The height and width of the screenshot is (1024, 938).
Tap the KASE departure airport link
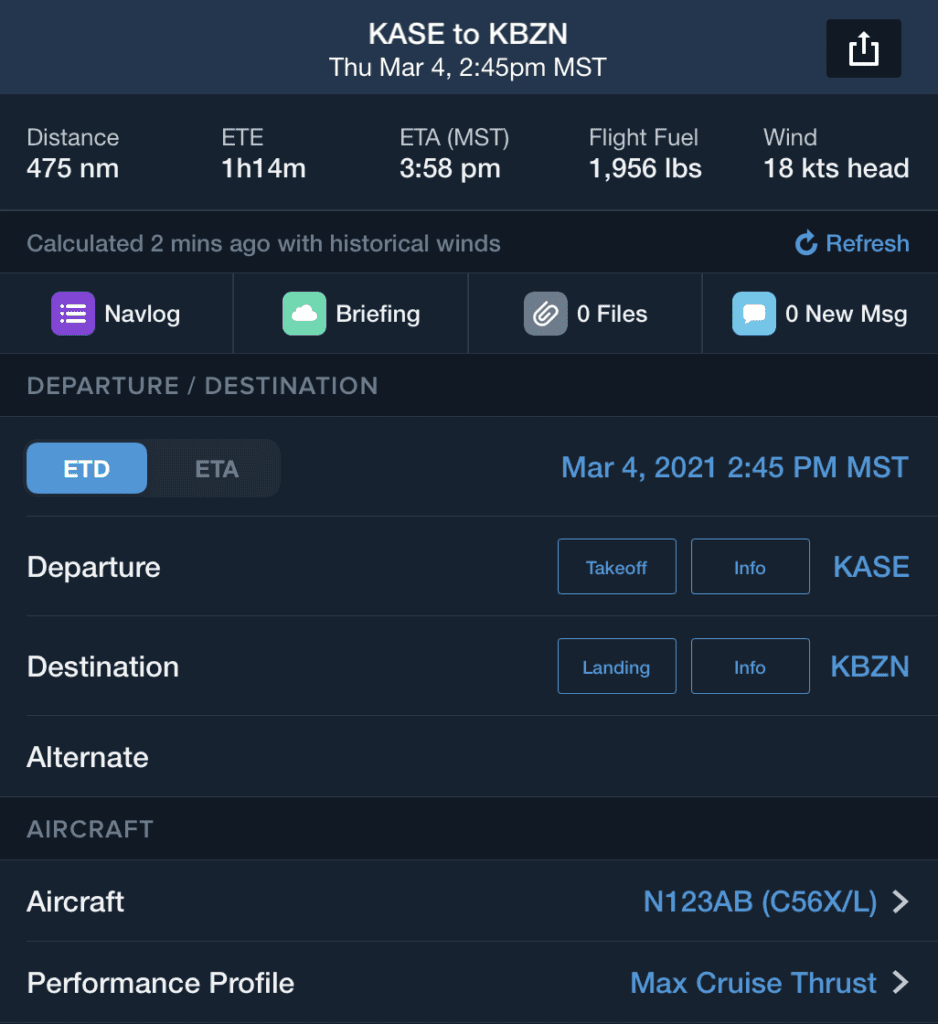tap(871, 567)
